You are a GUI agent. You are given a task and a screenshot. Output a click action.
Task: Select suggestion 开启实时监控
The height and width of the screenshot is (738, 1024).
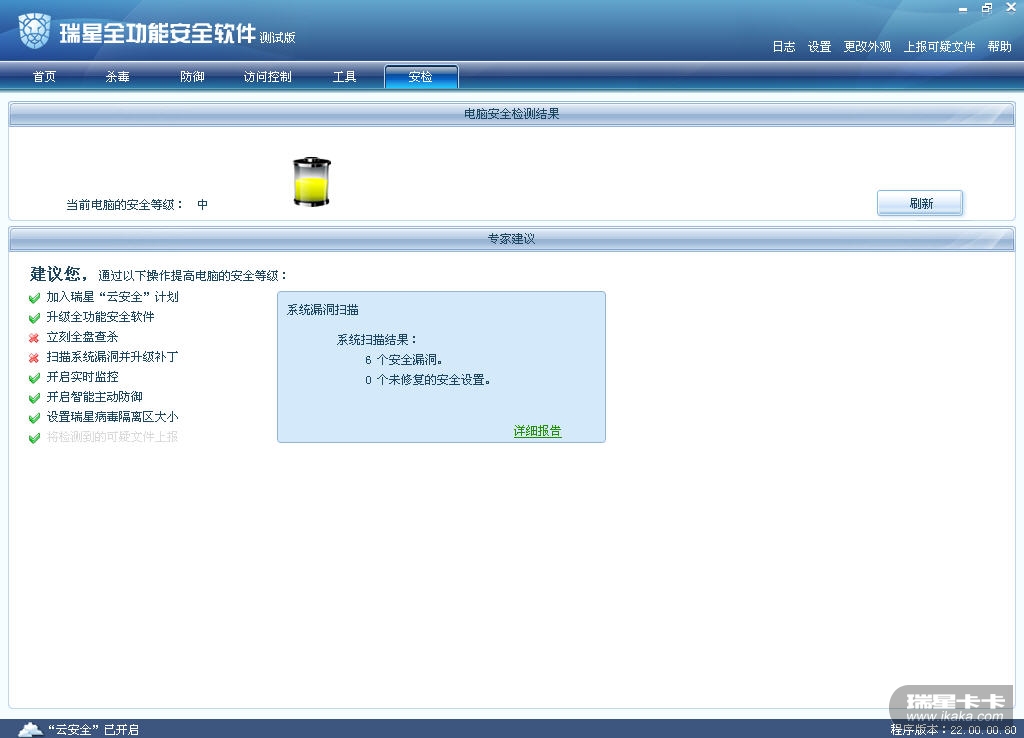tap(82, 377)
